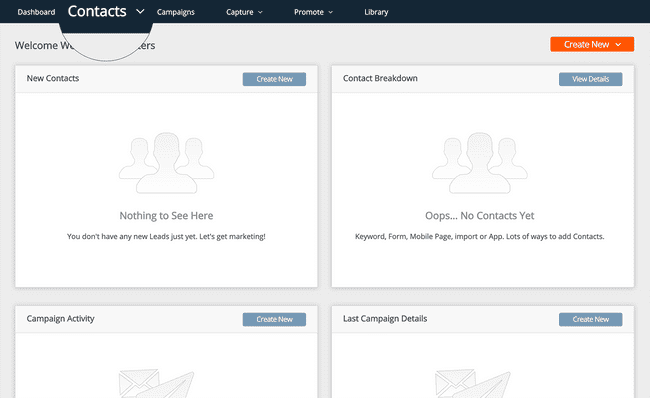Expand the Capture dropdown arrow
Image resolution: width=650 pixels, height=398 pixels.
[260, 12]
